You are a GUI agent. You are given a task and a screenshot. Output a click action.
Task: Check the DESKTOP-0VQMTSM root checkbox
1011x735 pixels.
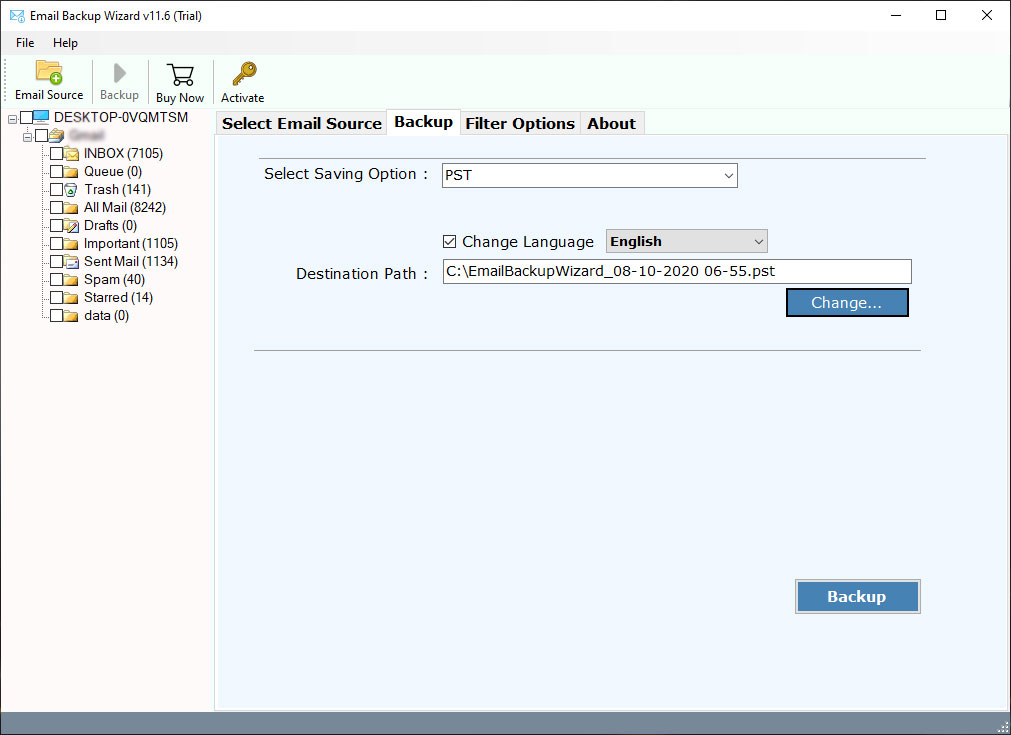26,117
